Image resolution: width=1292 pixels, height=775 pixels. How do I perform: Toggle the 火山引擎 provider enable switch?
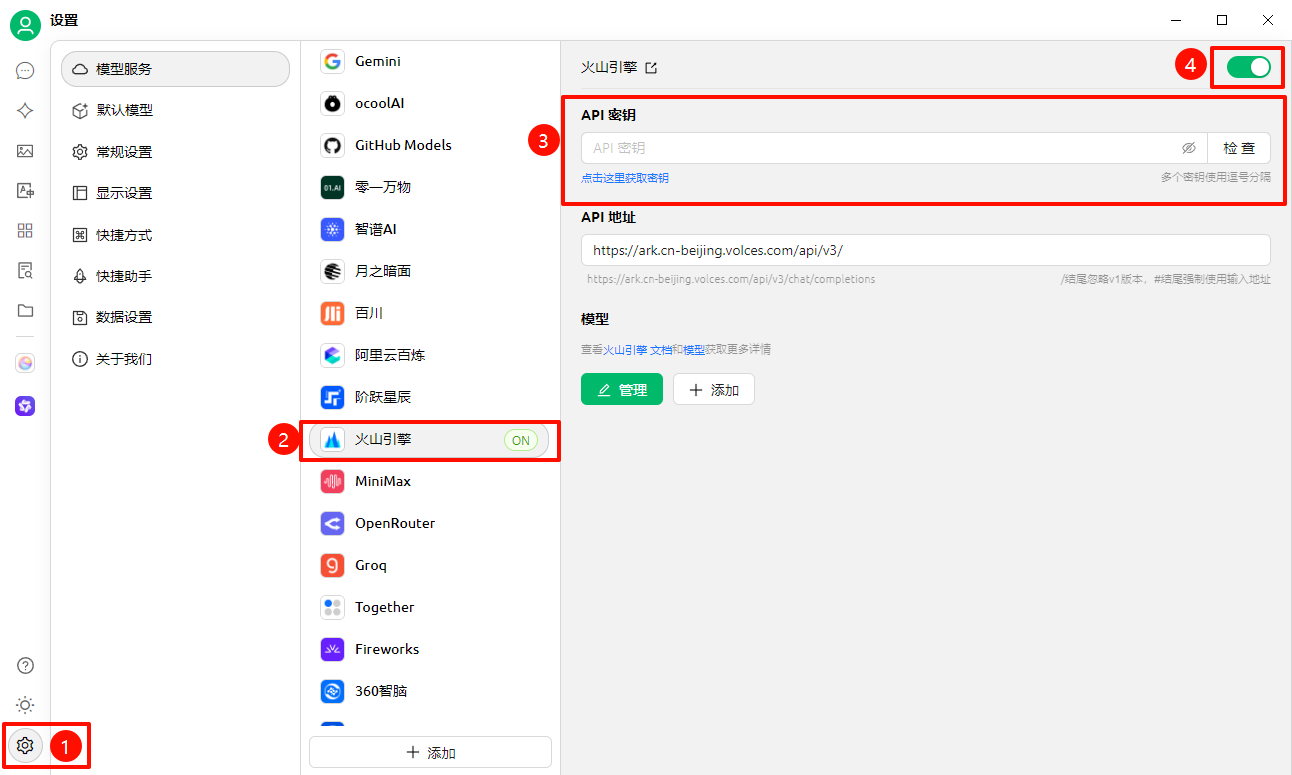pos(1248,67)
